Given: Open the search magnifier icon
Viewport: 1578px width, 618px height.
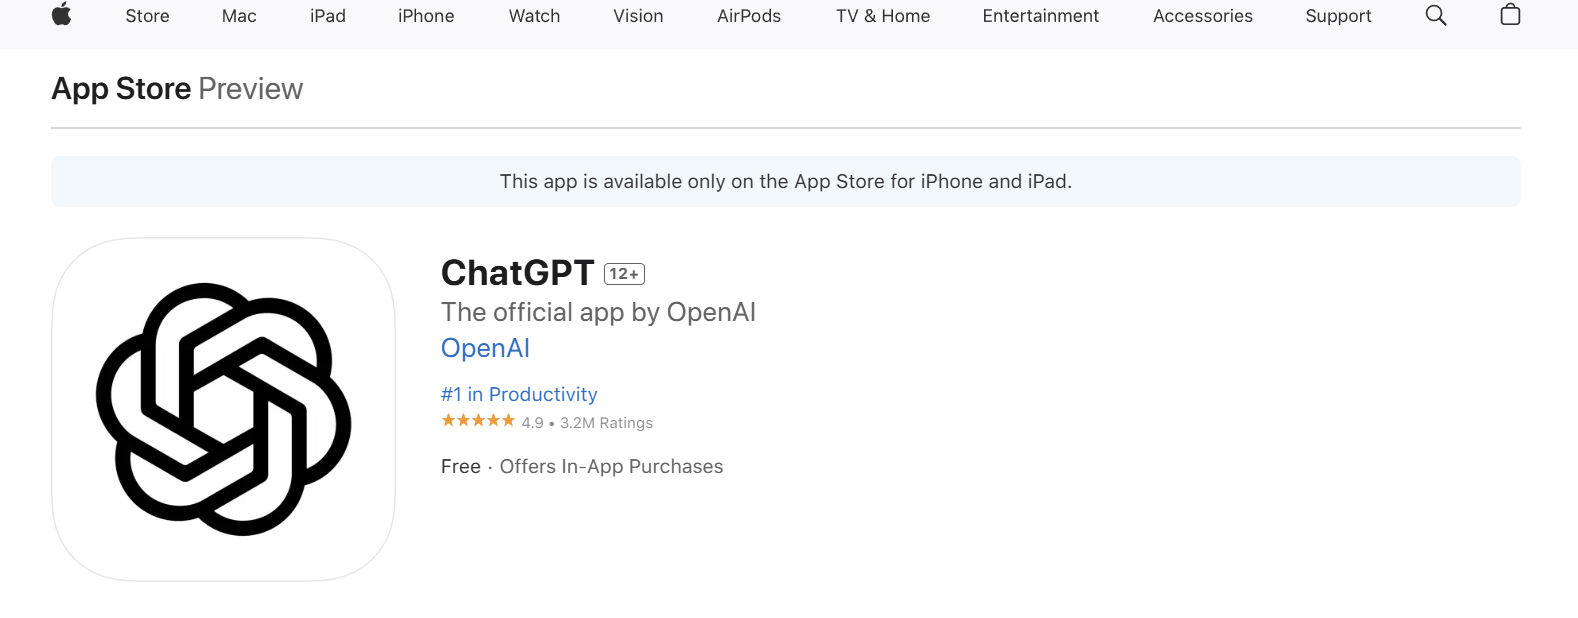Looking at the screenshot, I should pyautogui.click(x=1436, y=15).
